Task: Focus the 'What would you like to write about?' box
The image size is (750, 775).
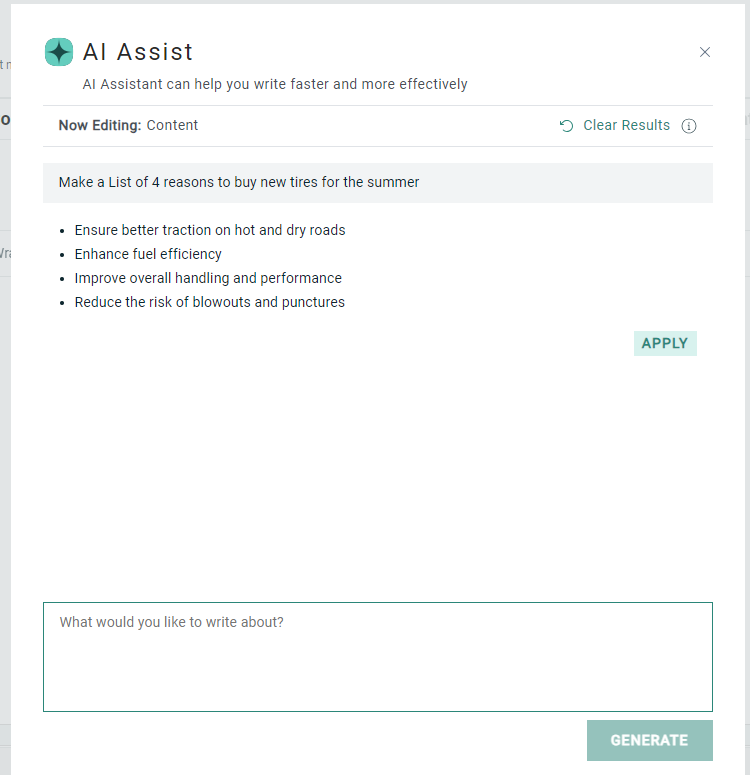Action: [x=377, y=656]
